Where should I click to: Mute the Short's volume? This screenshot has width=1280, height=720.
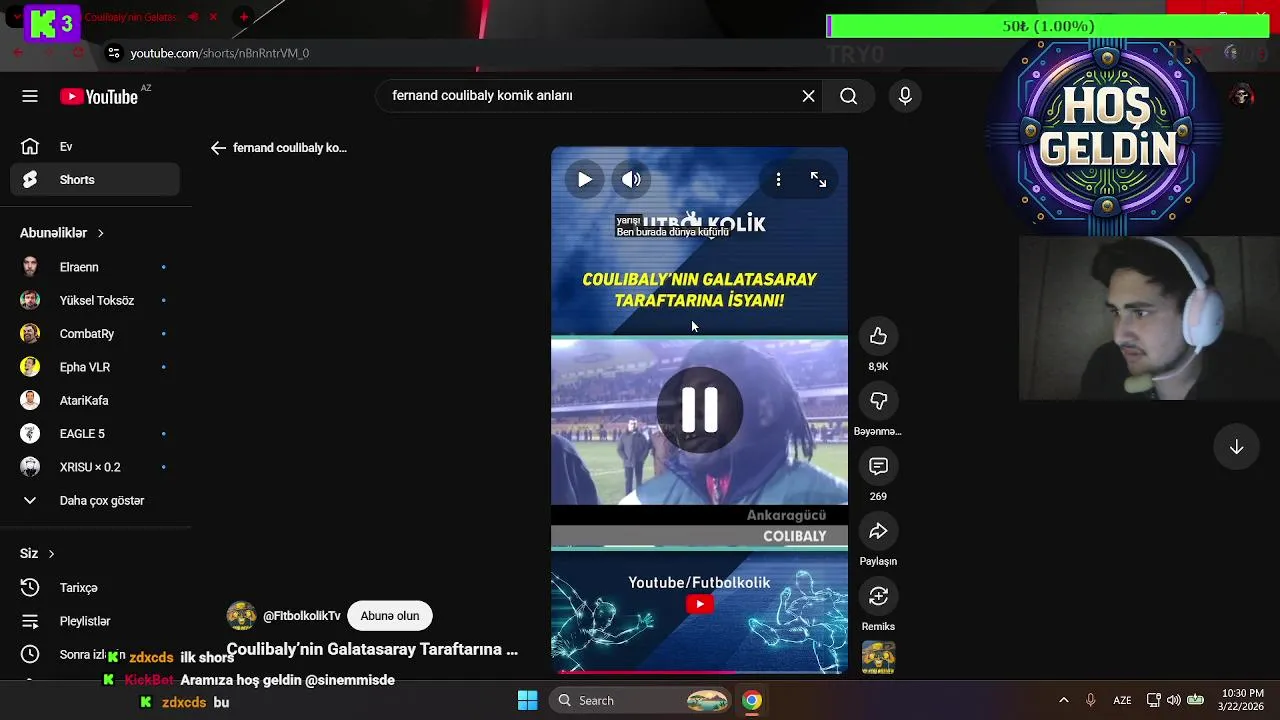(x=631, y=180)
